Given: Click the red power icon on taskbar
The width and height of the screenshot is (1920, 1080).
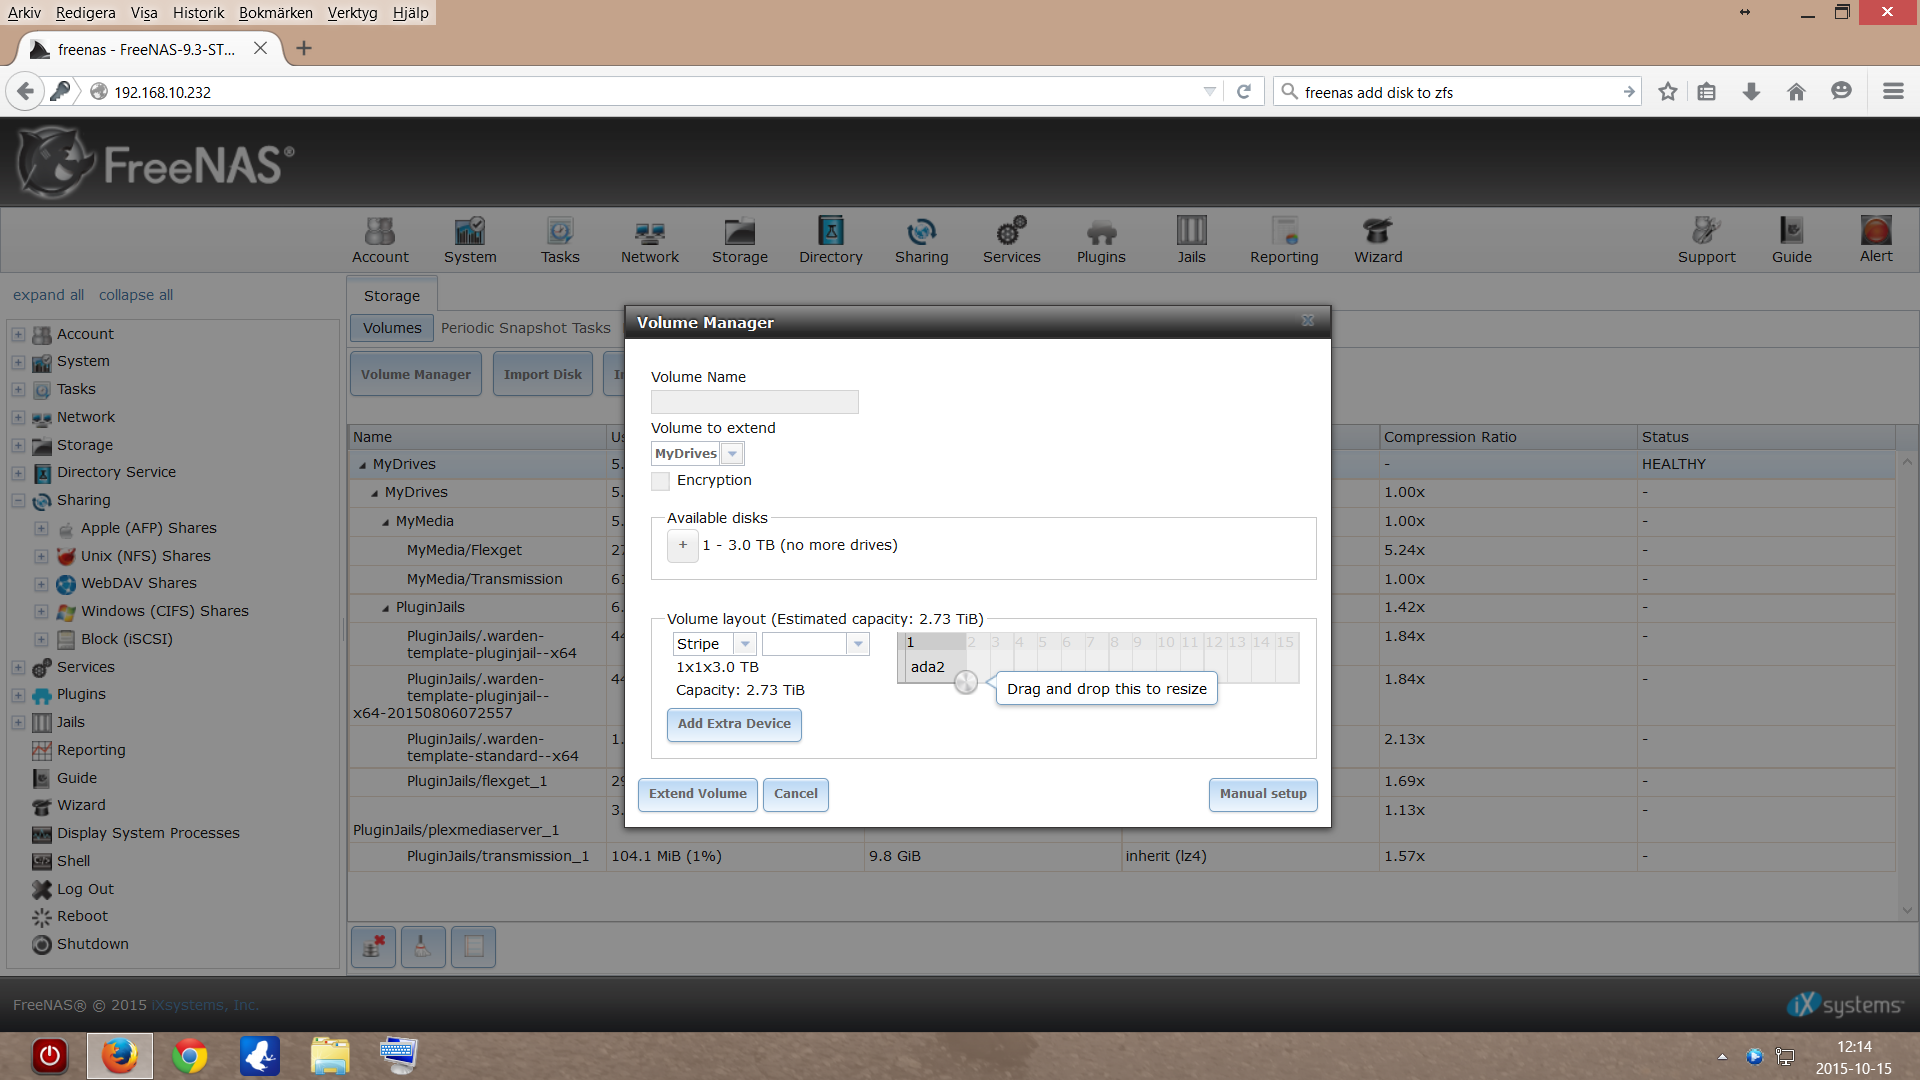Looking at the screenshot, I should [x=50, y=1056].
